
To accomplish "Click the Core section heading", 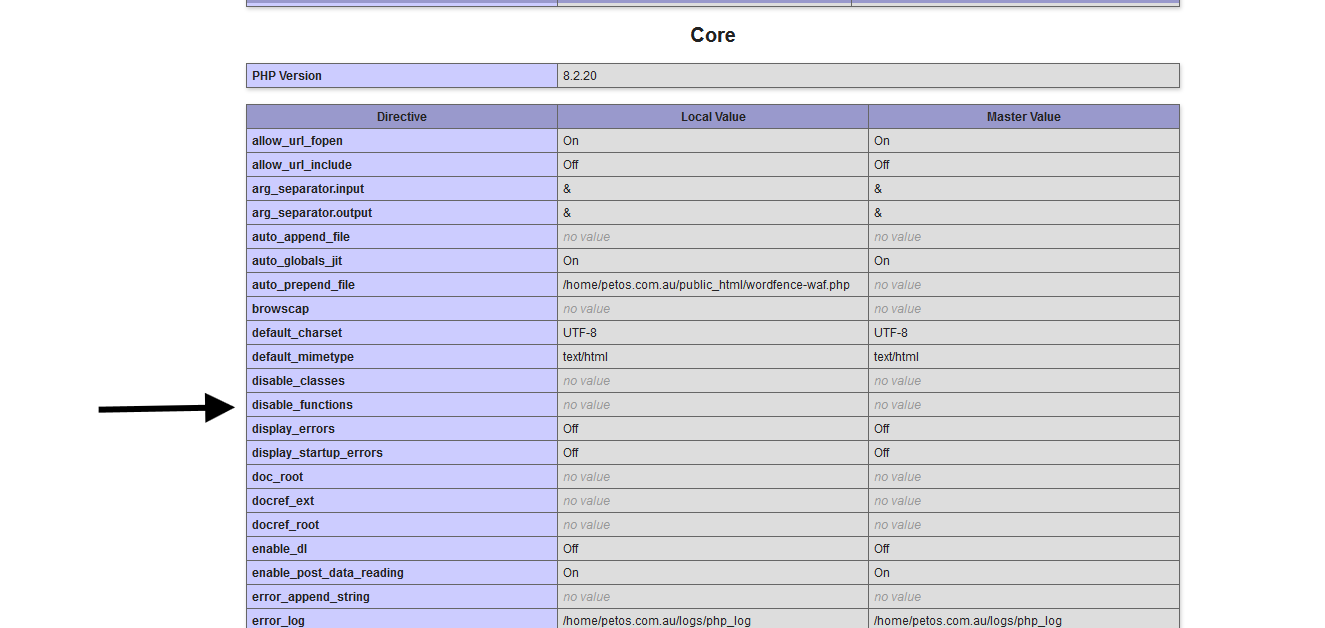I will [x=713, y=35].
